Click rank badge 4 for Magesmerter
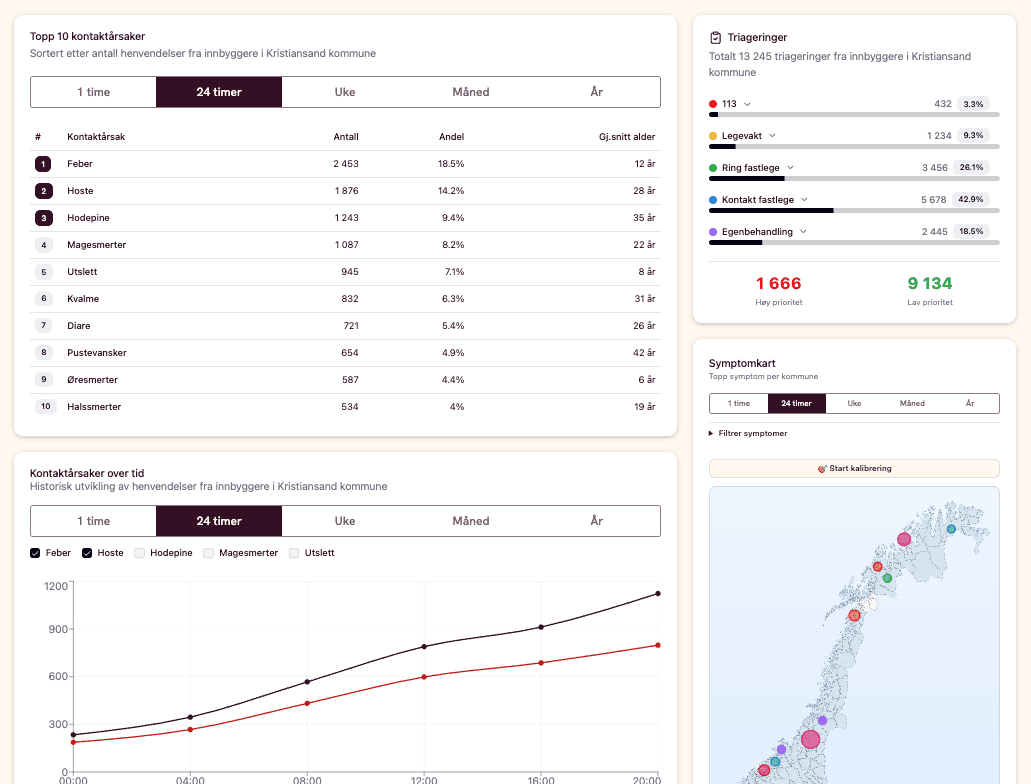 tap(43, 245)
